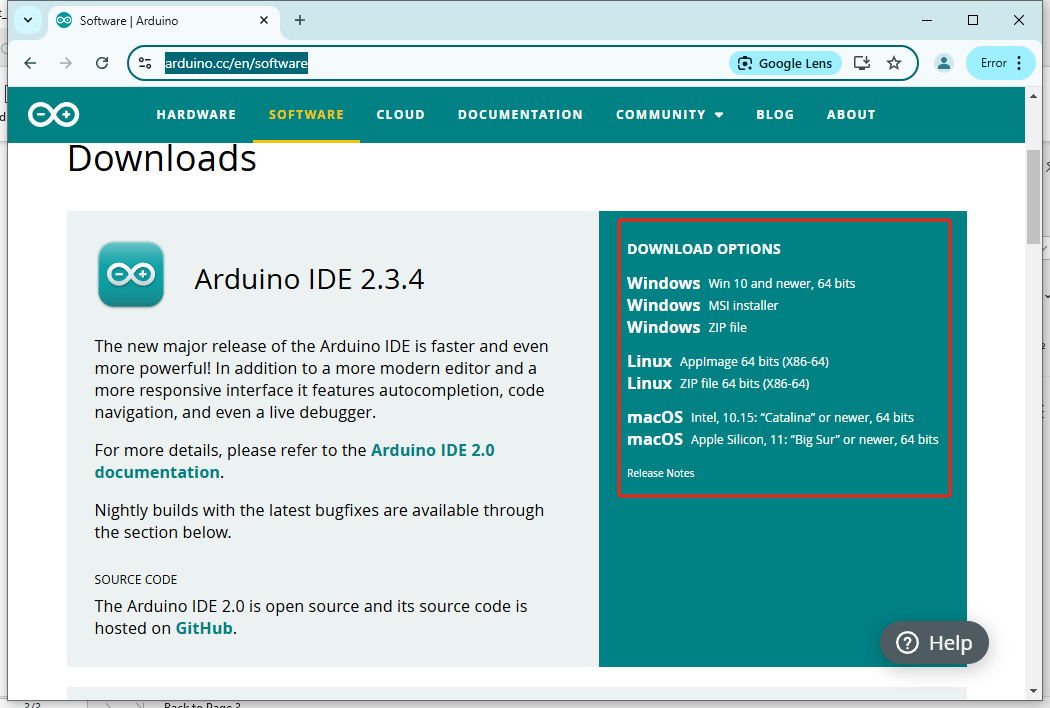Download macOS Apple Silicon version
Screen dimensions: 1050x708
point(783,439)
